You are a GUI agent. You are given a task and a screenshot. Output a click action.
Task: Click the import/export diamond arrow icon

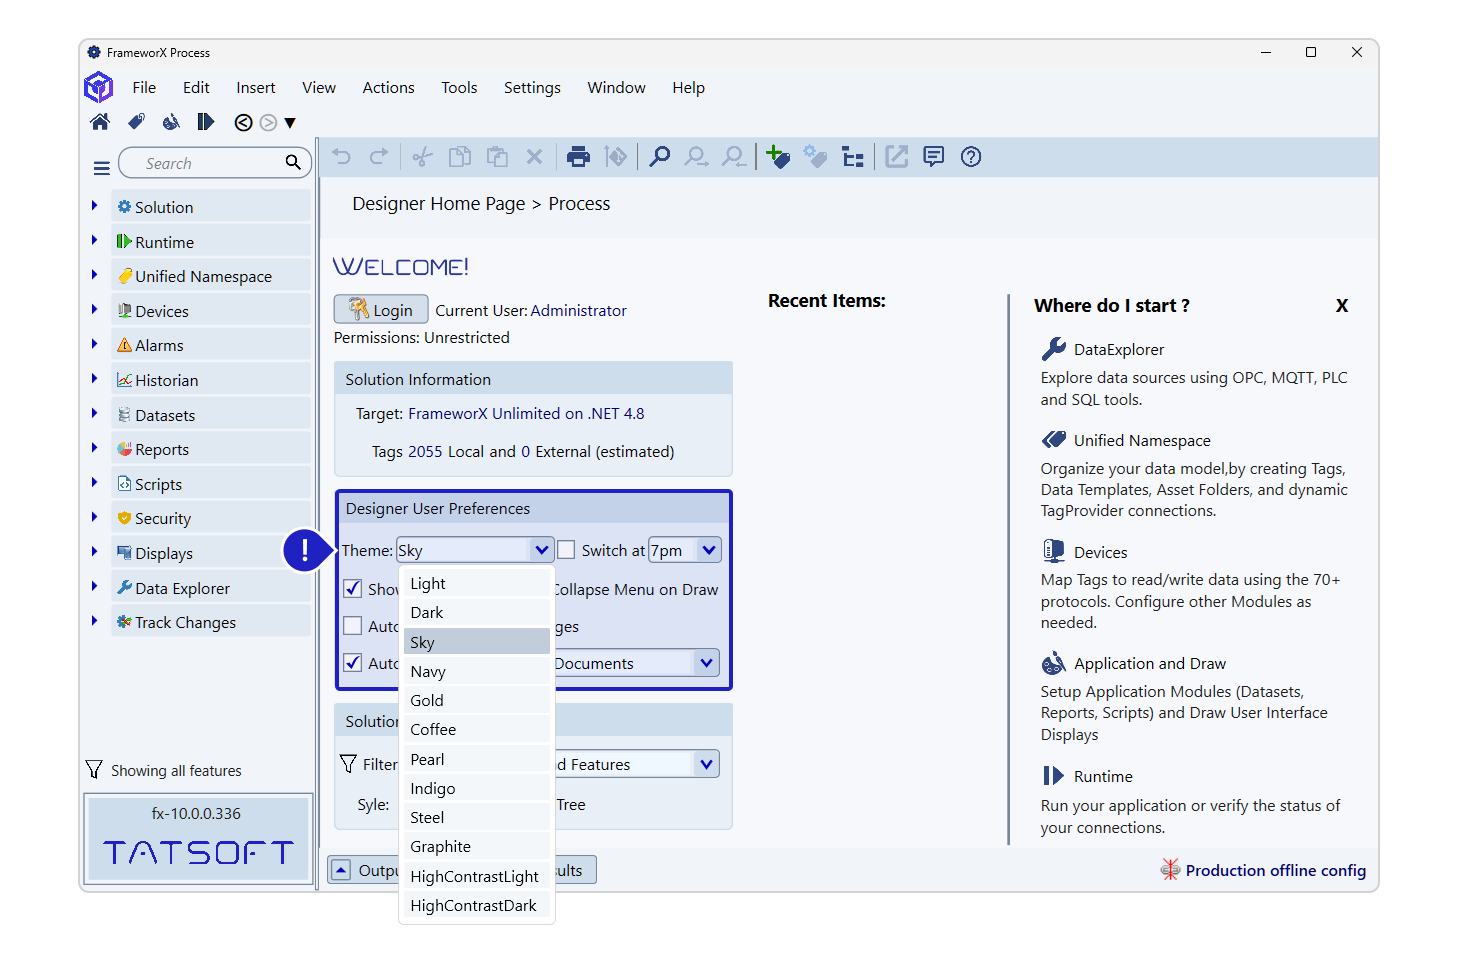point(616,157)
